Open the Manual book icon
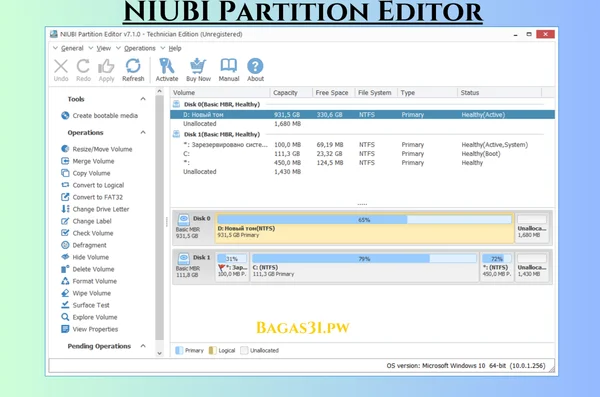 tap(228, 66)
